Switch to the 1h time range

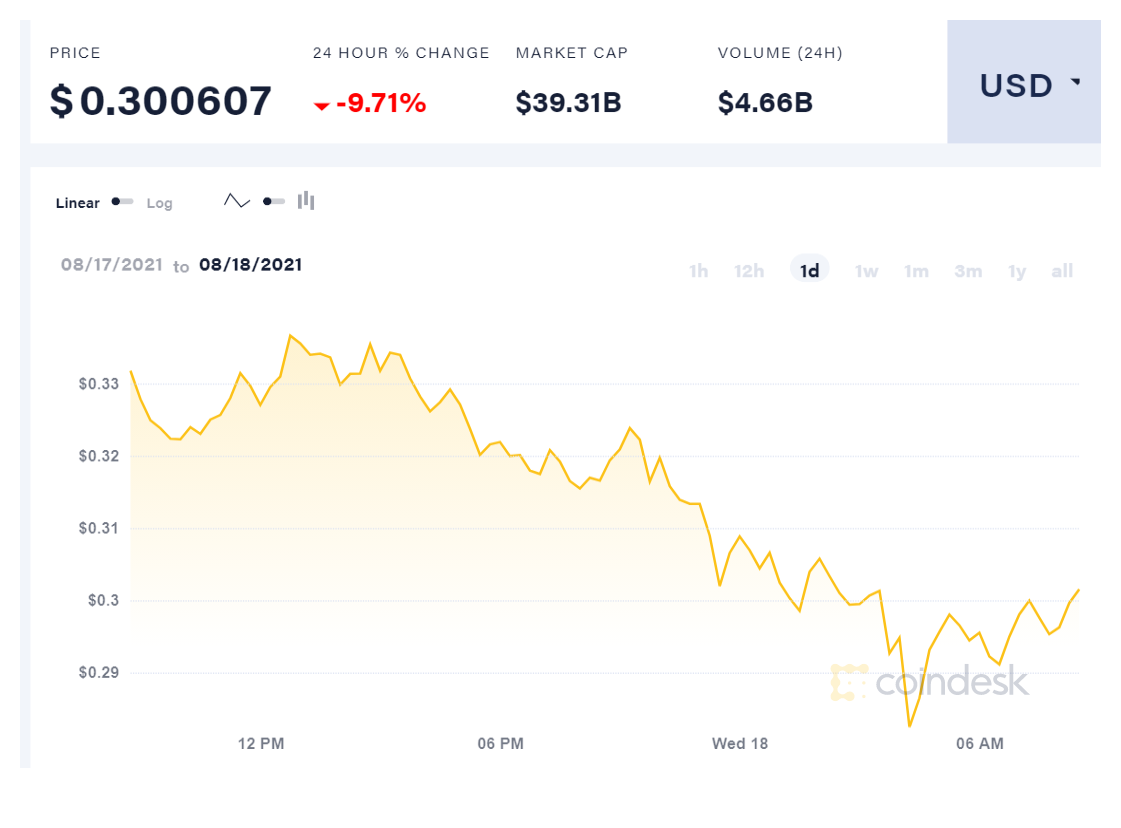tap(698, 271)
